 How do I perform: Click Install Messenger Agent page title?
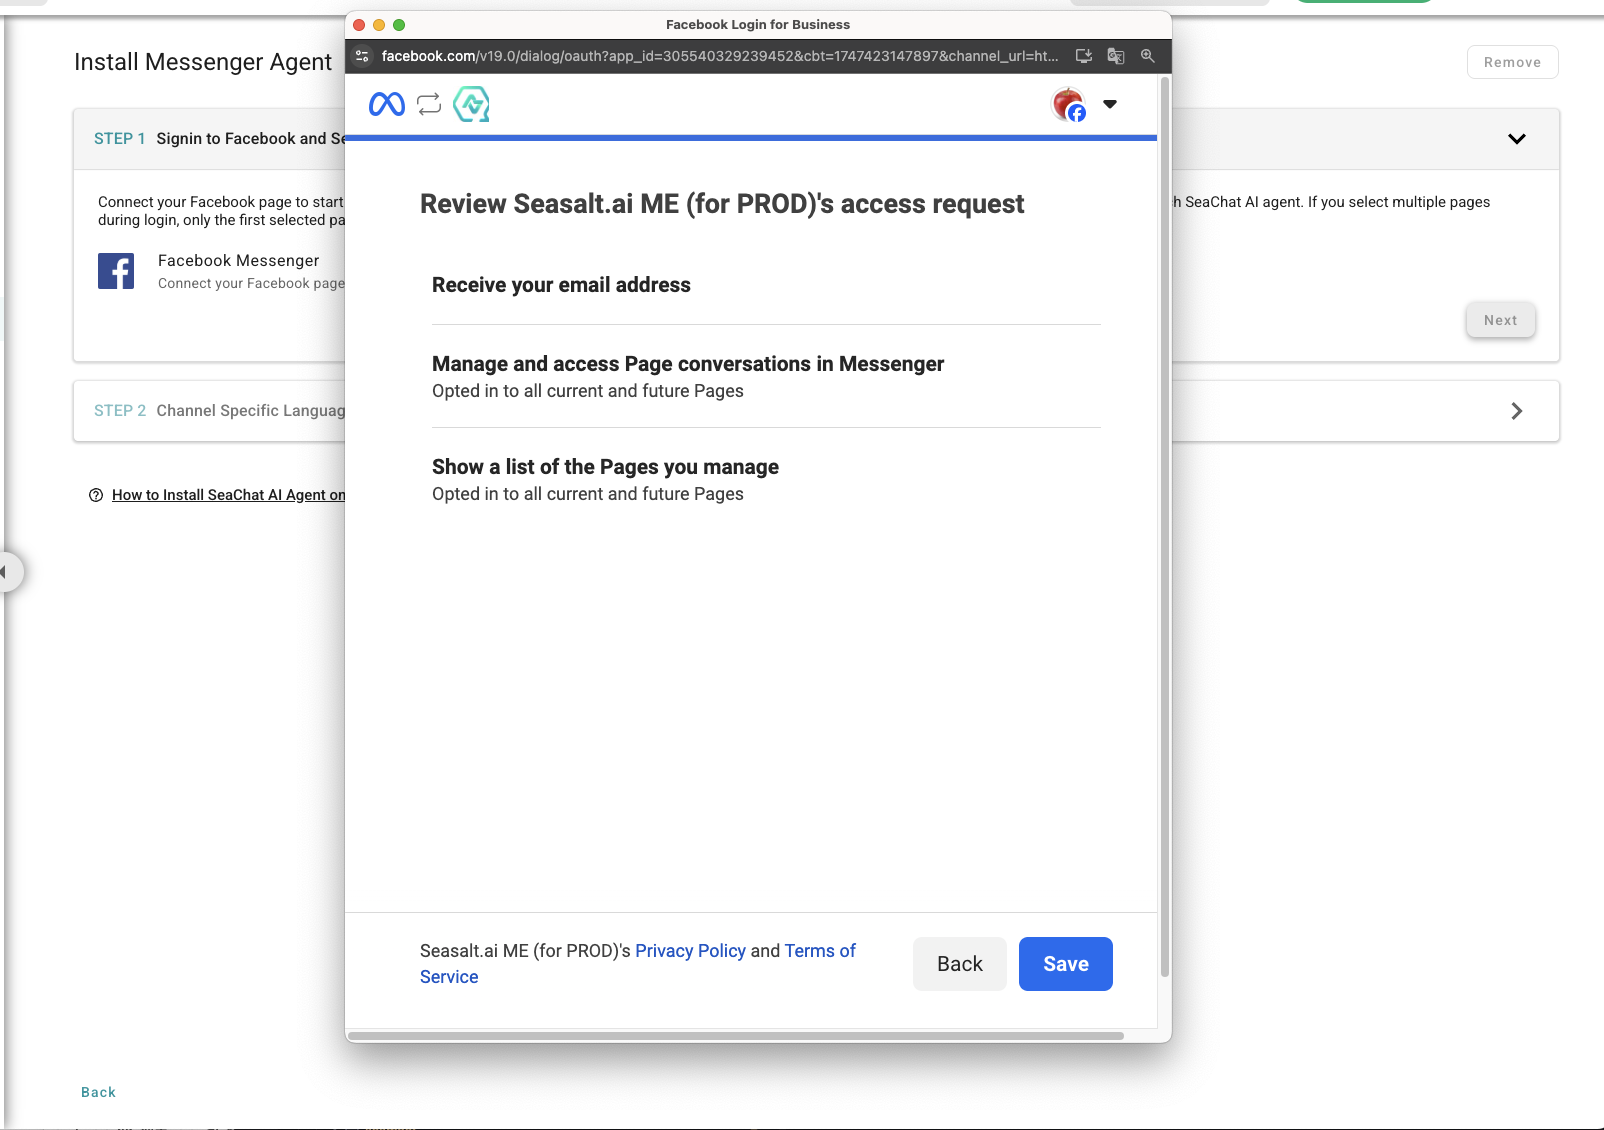[203, 62]
